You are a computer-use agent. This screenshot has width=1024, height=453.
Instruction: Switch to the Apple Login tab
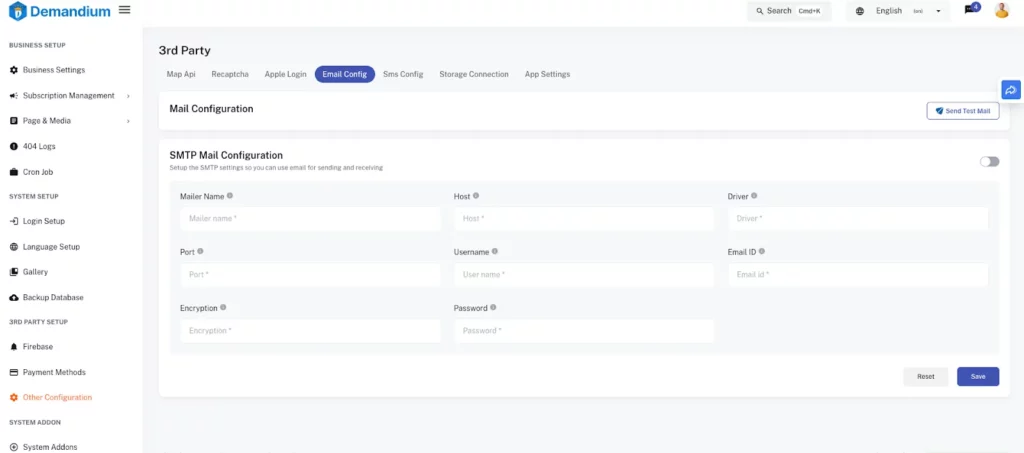pyautogui.click(x=285, y=74)
